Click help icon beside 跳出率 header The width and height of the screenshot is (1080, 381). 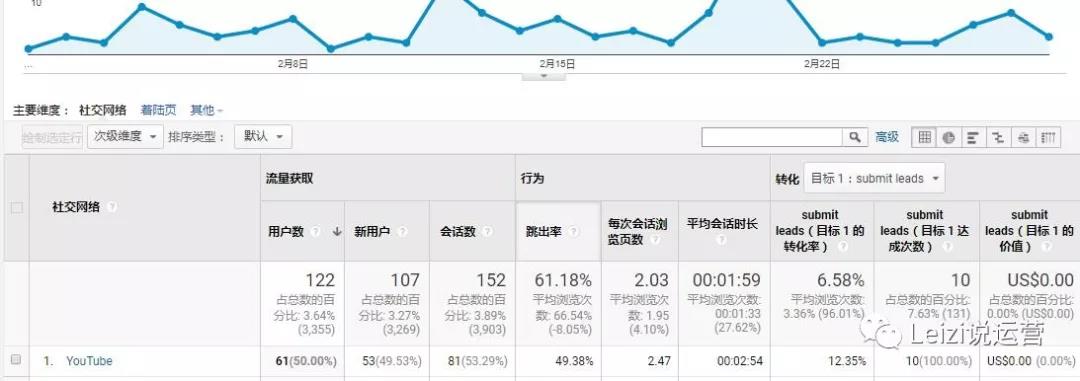click(573, 232)
